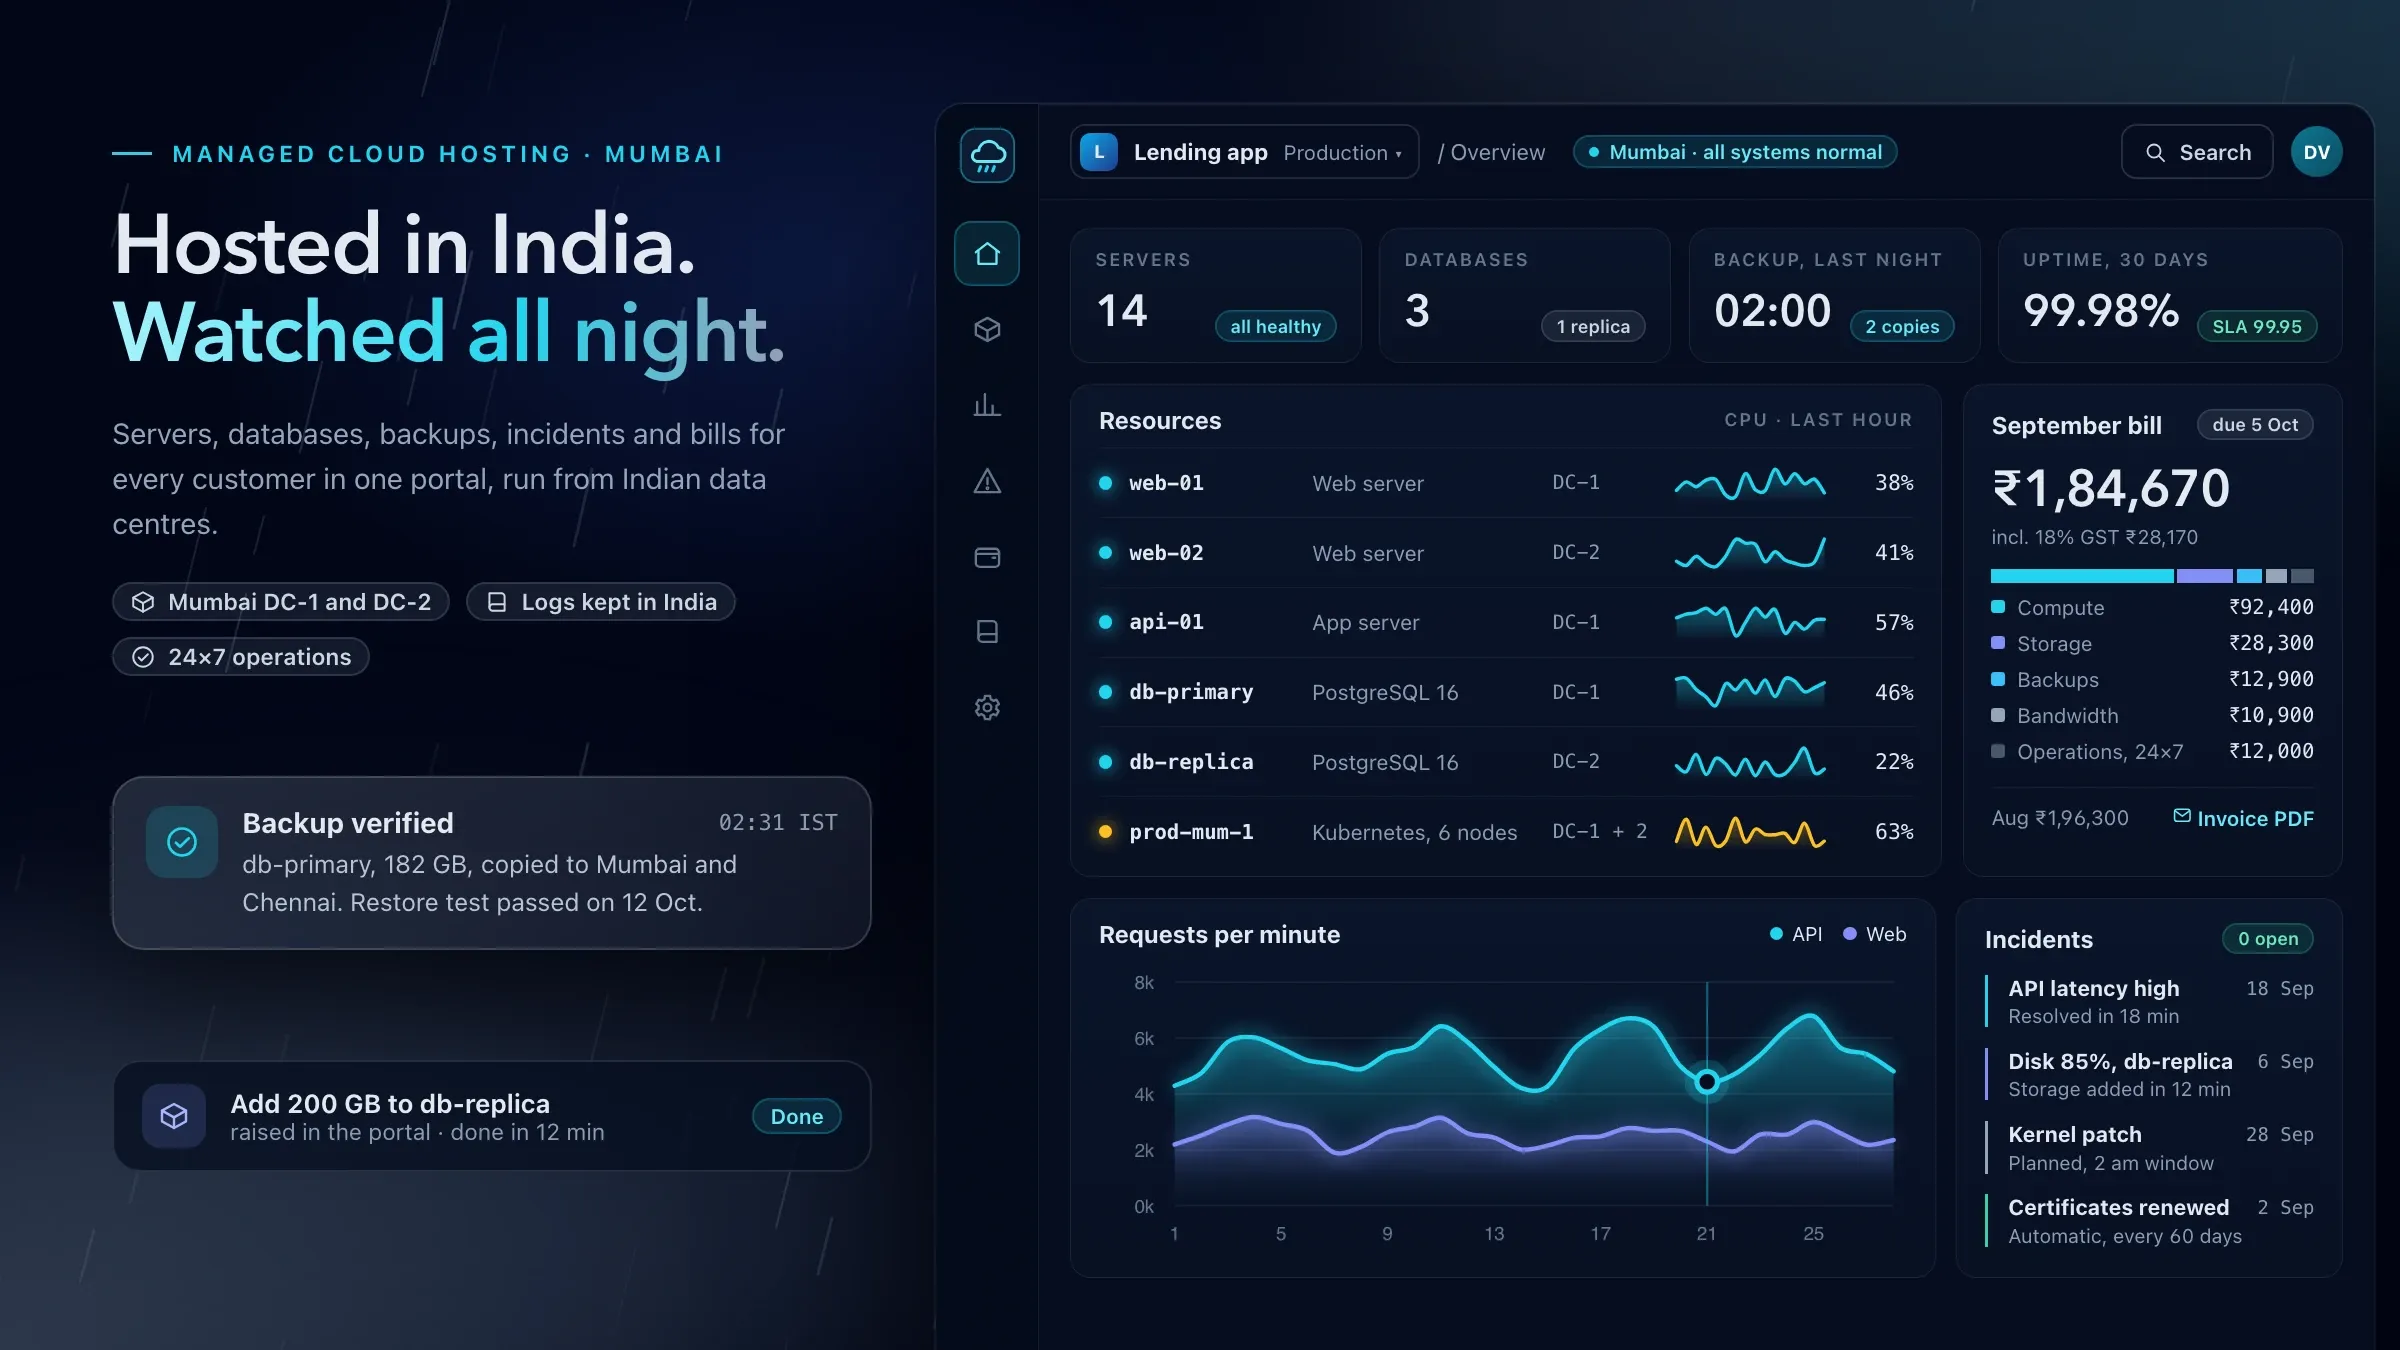2400x1350 pixels.
Task: Select the api-01 resource row
Action: (1505, 622)
